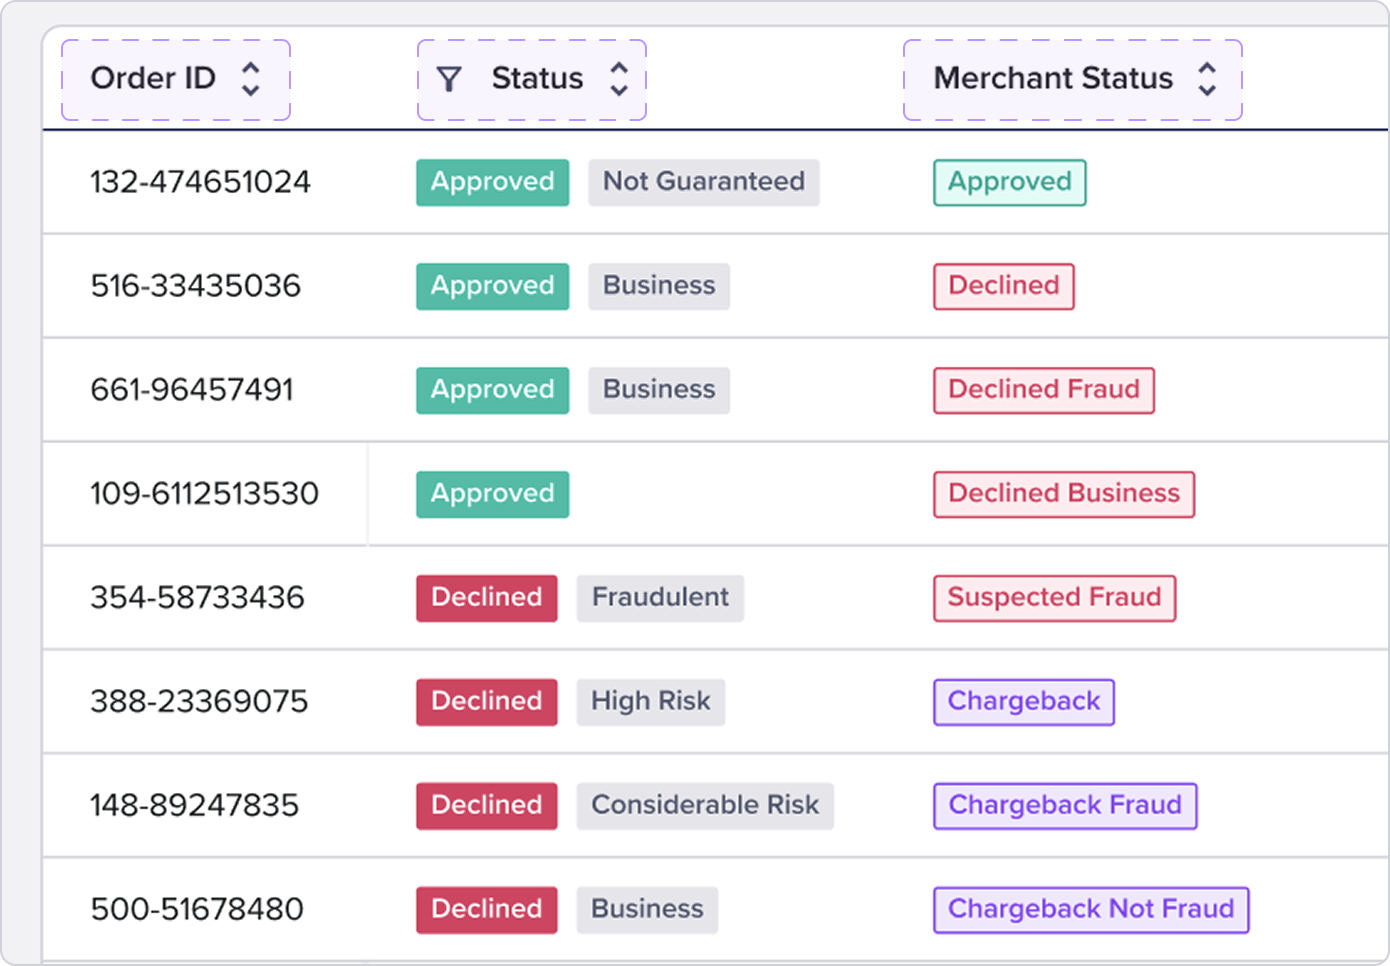Viewport: 1390px width, 966px height.
Task: Open order 516-33435036
Action: point(195,286)
